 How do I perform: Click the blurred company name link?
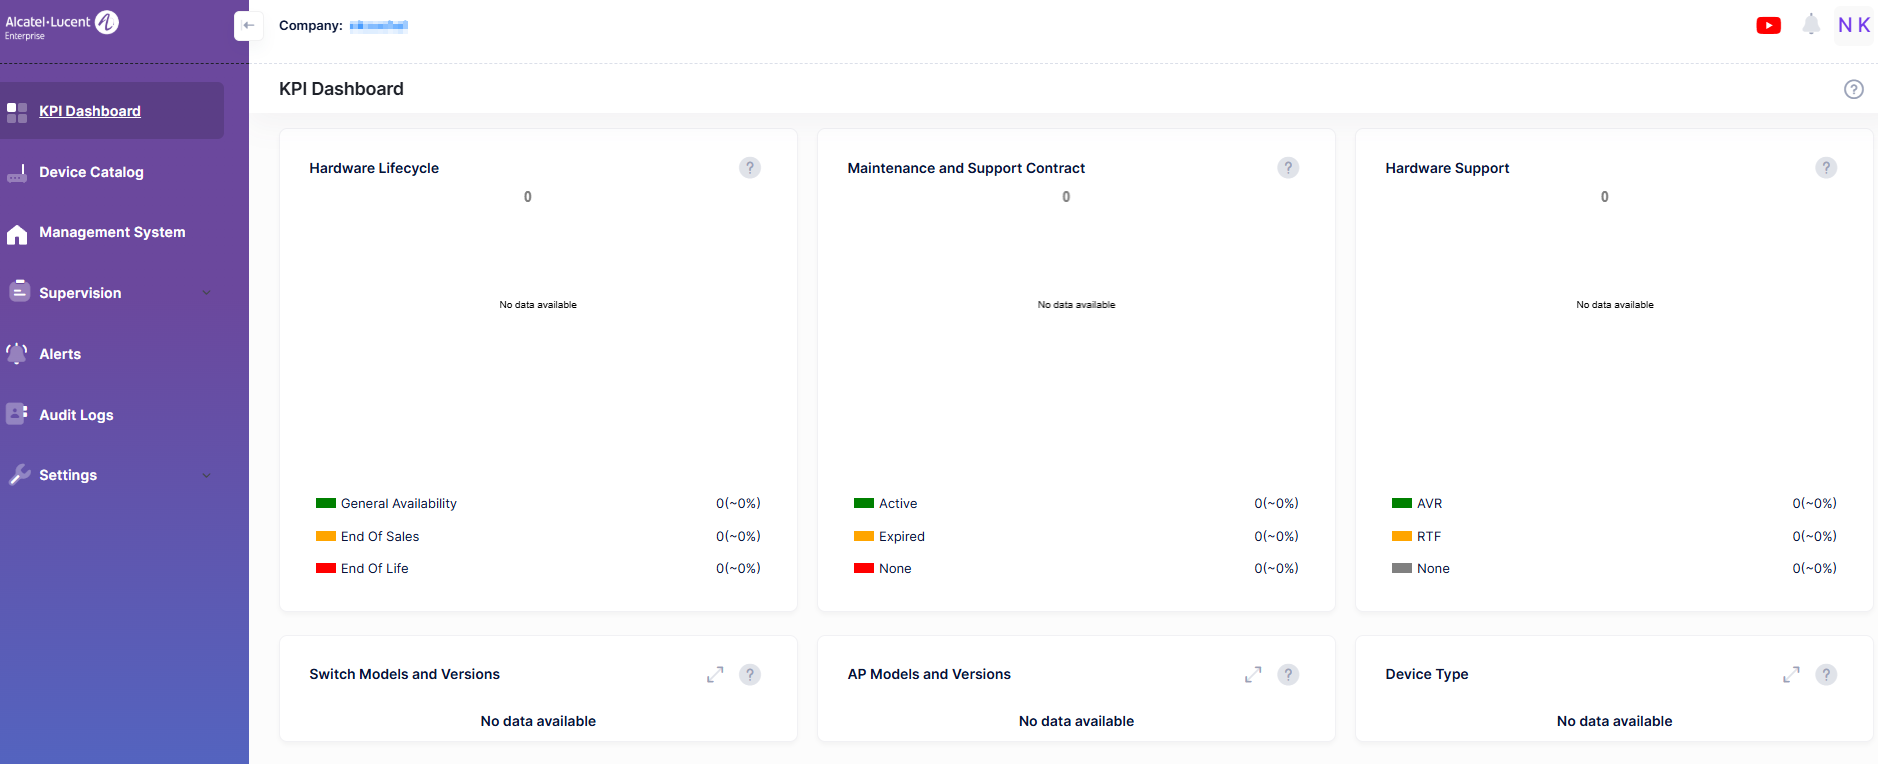[378, 26]
